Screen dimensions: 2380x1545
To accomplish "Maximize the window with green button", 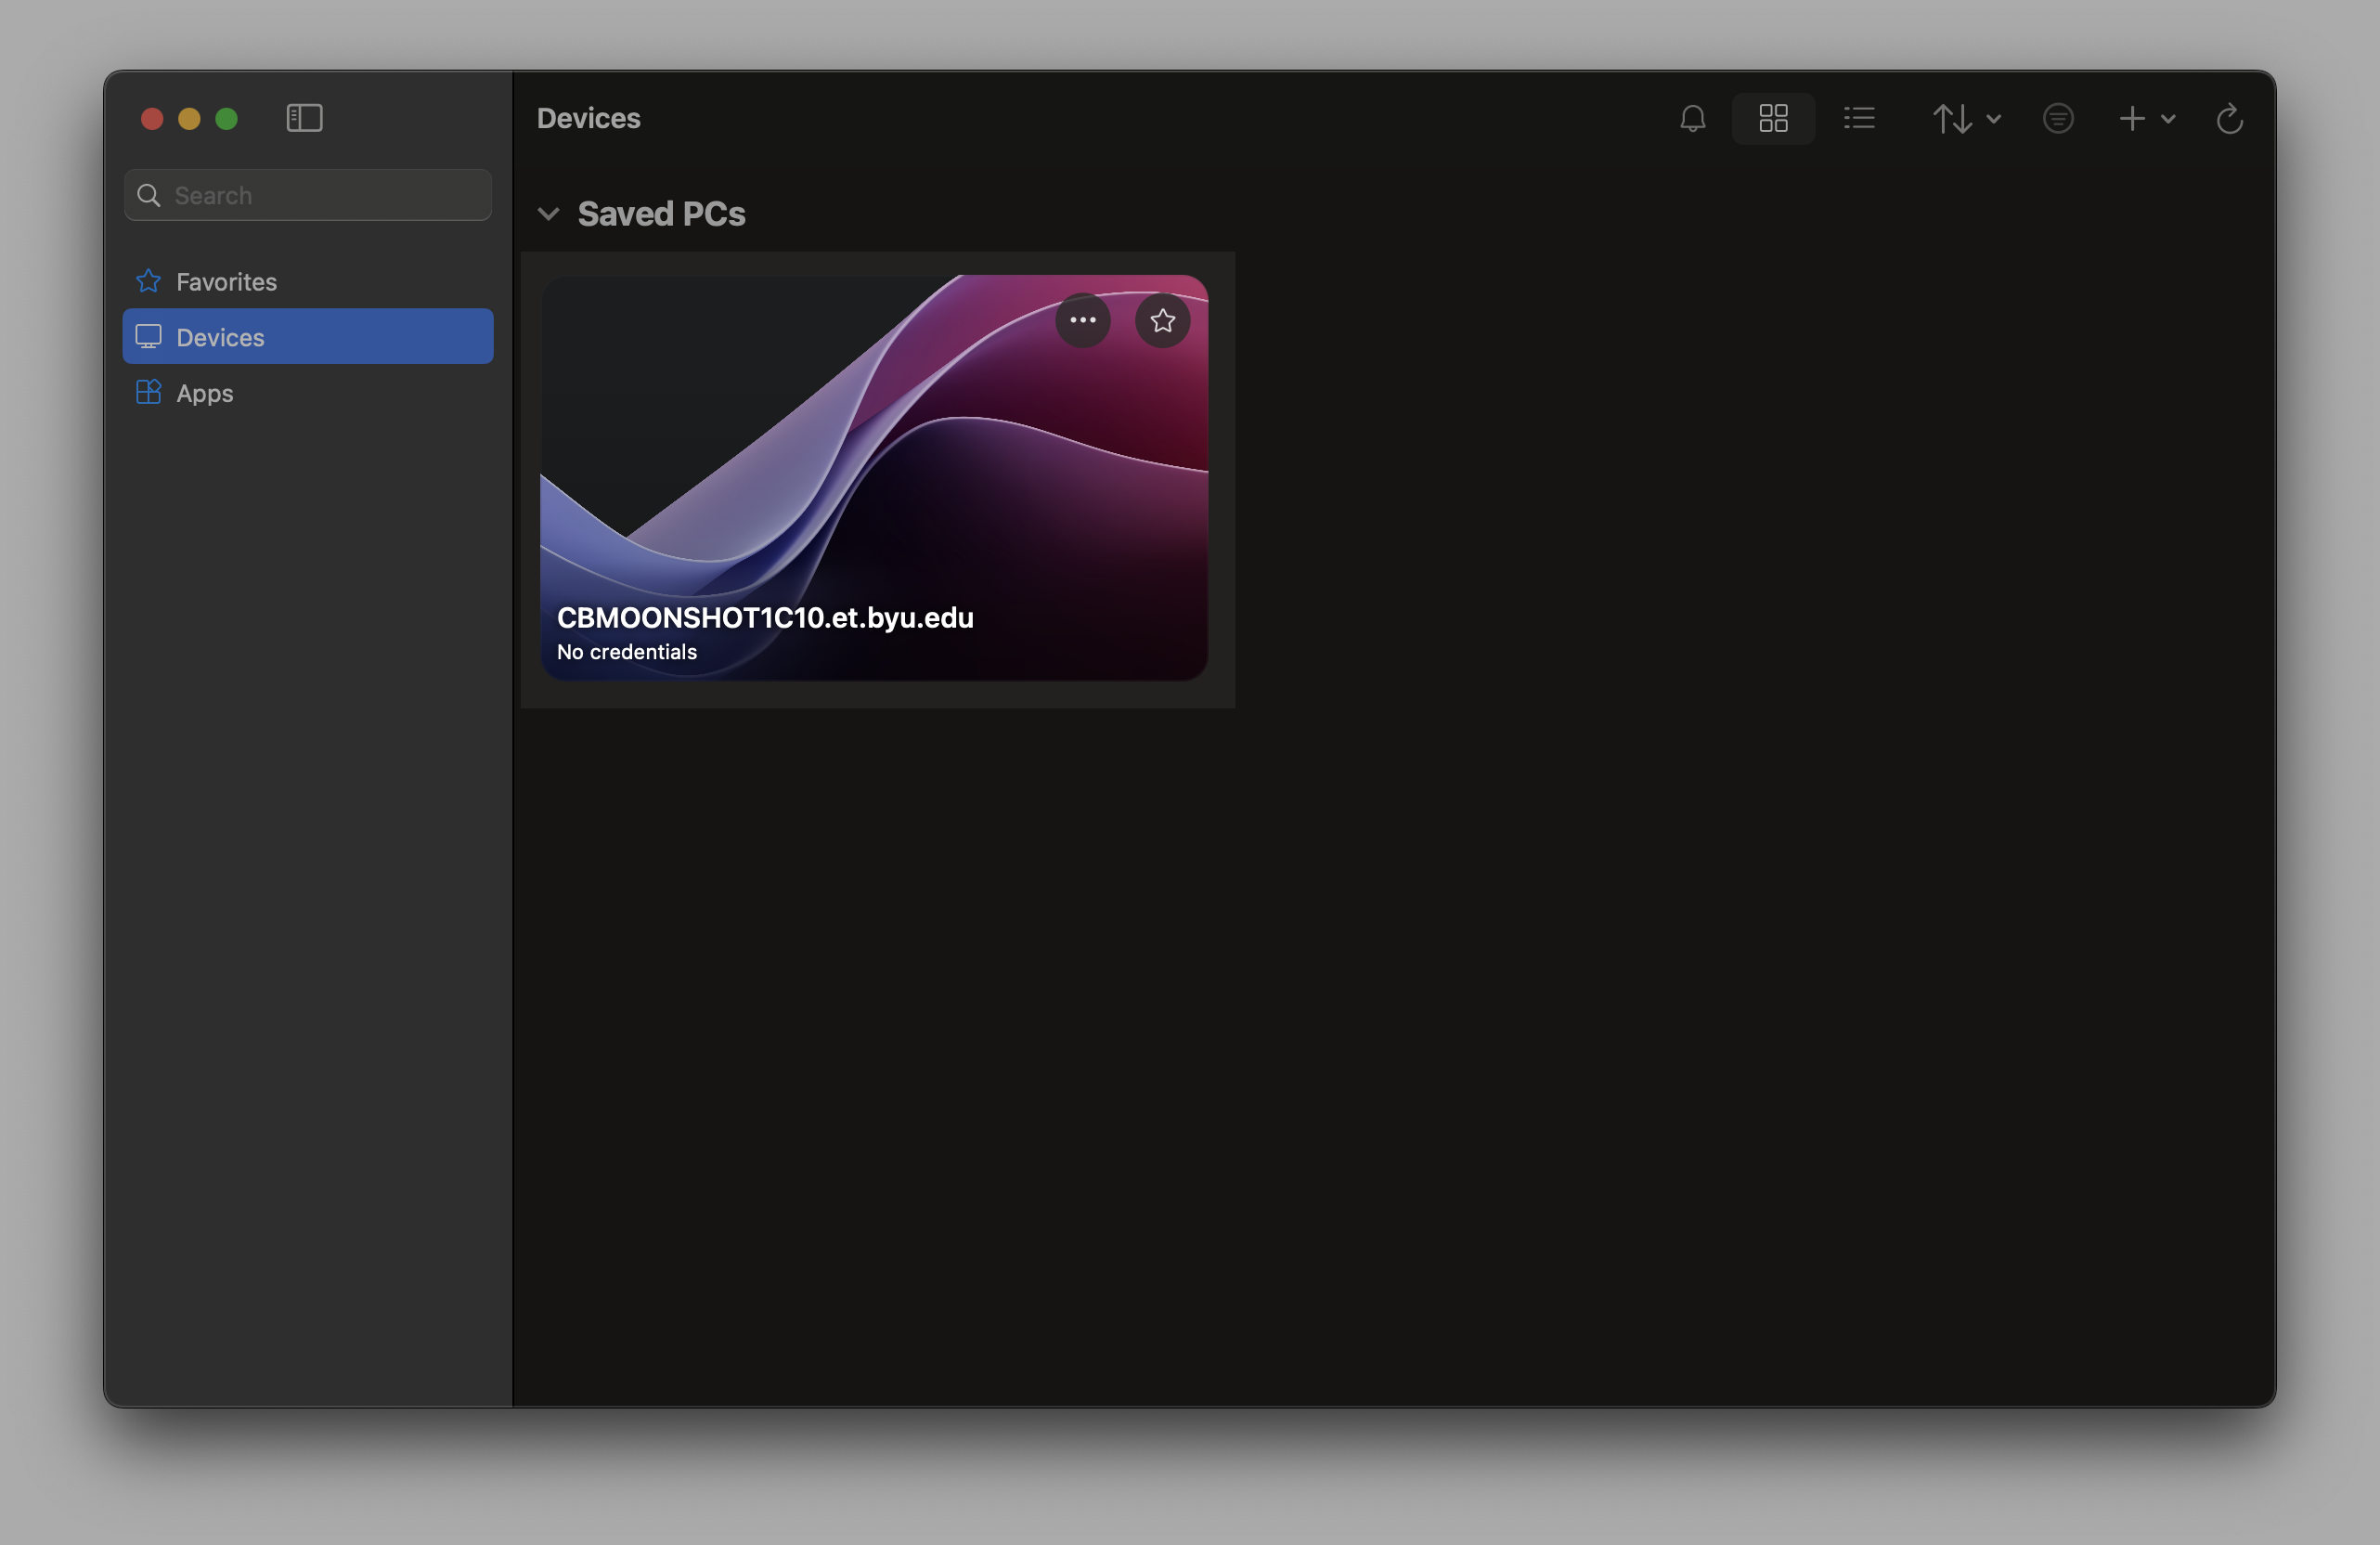I will coord(227,119).
